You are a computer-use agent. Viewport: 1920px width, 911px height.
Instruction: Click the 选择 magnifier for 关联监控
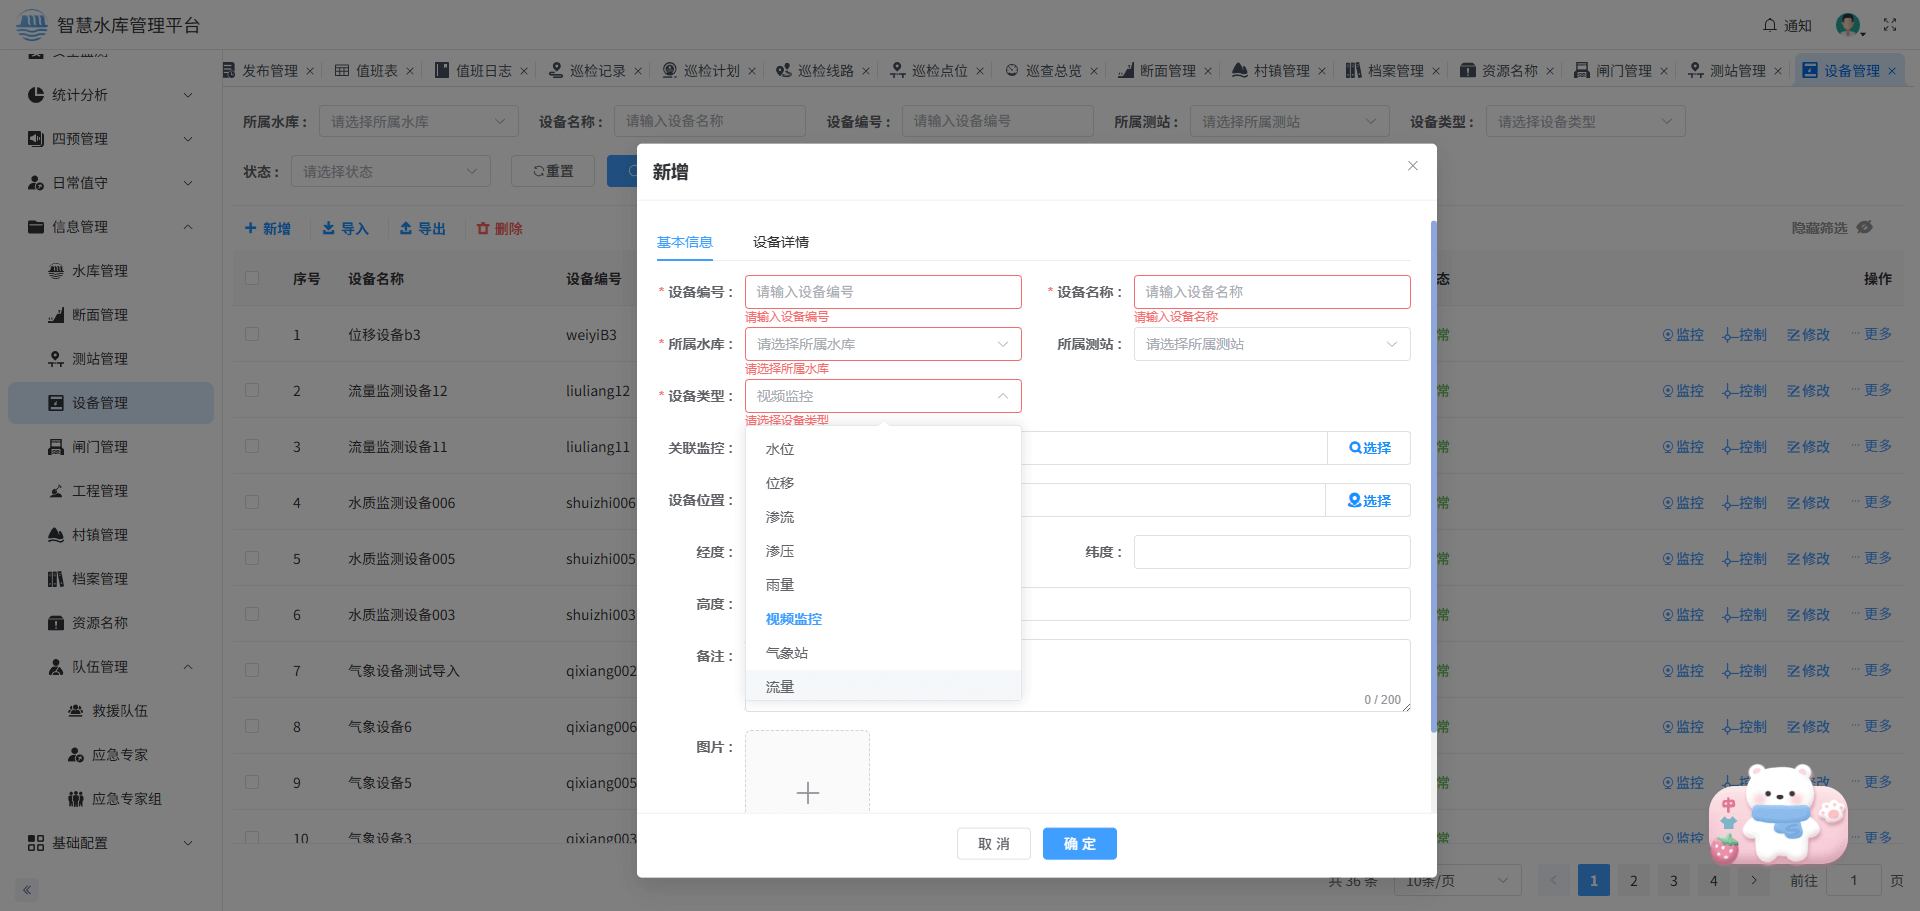[x=1368, y=447]
